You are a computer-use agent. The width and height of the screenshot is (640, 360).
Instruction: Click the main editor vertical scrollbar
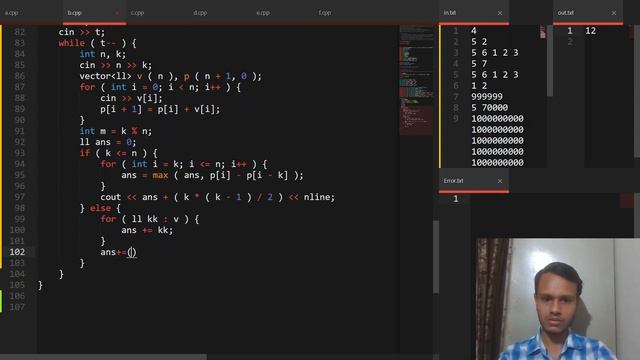point(436,257)
